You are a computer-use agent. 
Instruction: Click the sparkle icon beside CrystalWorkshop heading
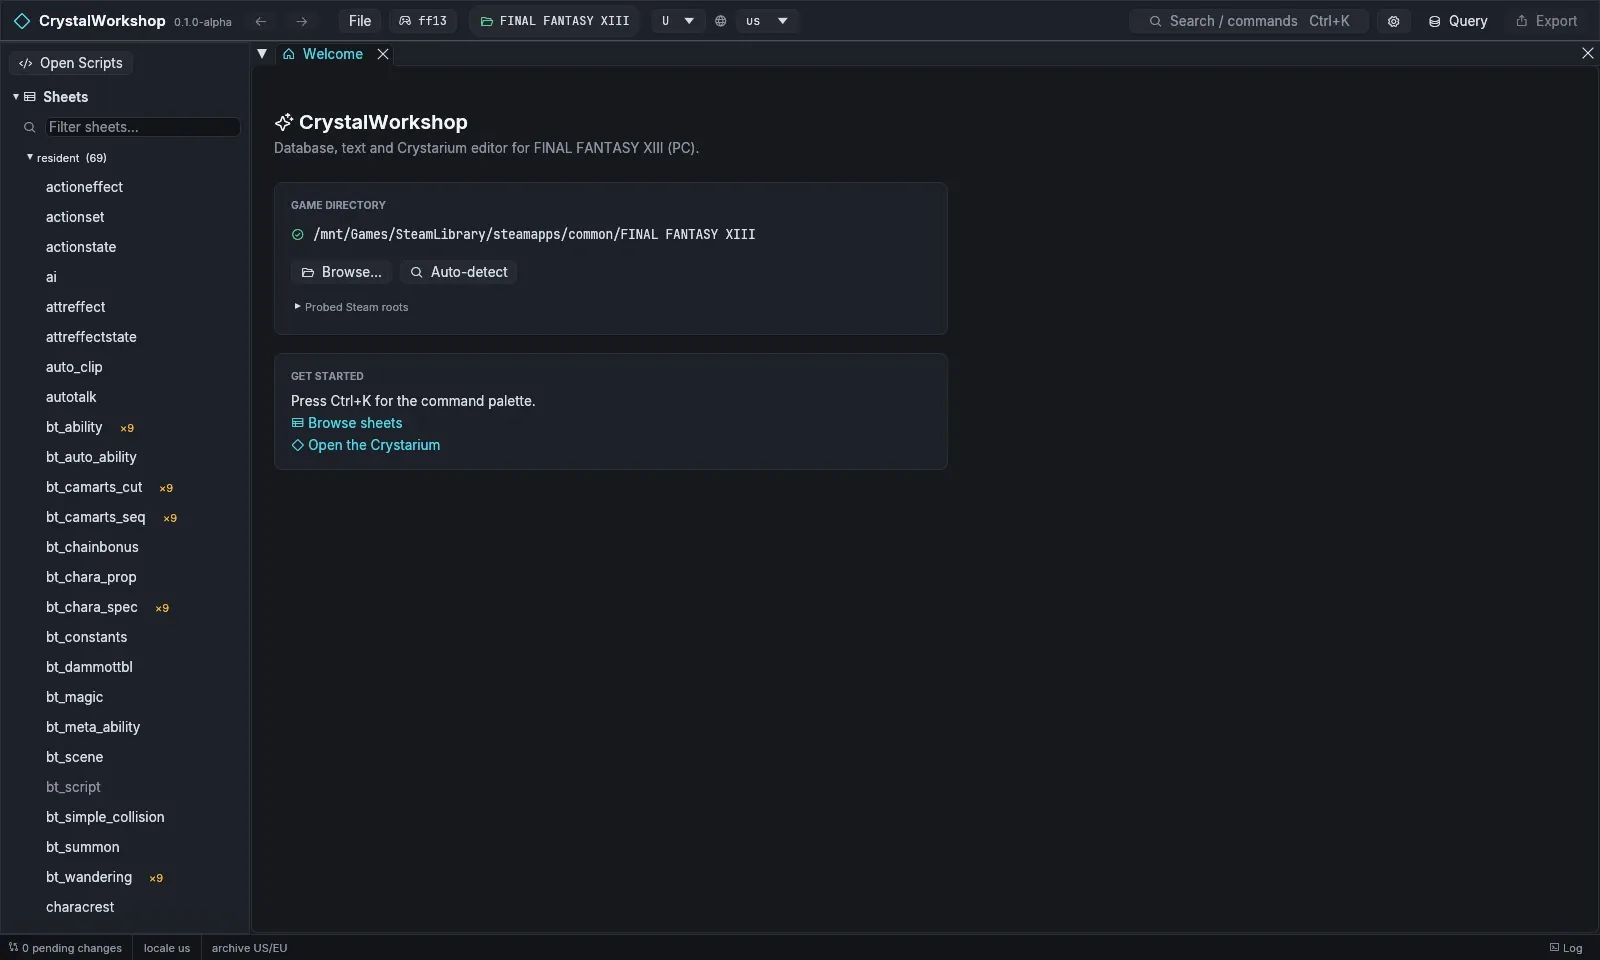[x=284, y=122]
